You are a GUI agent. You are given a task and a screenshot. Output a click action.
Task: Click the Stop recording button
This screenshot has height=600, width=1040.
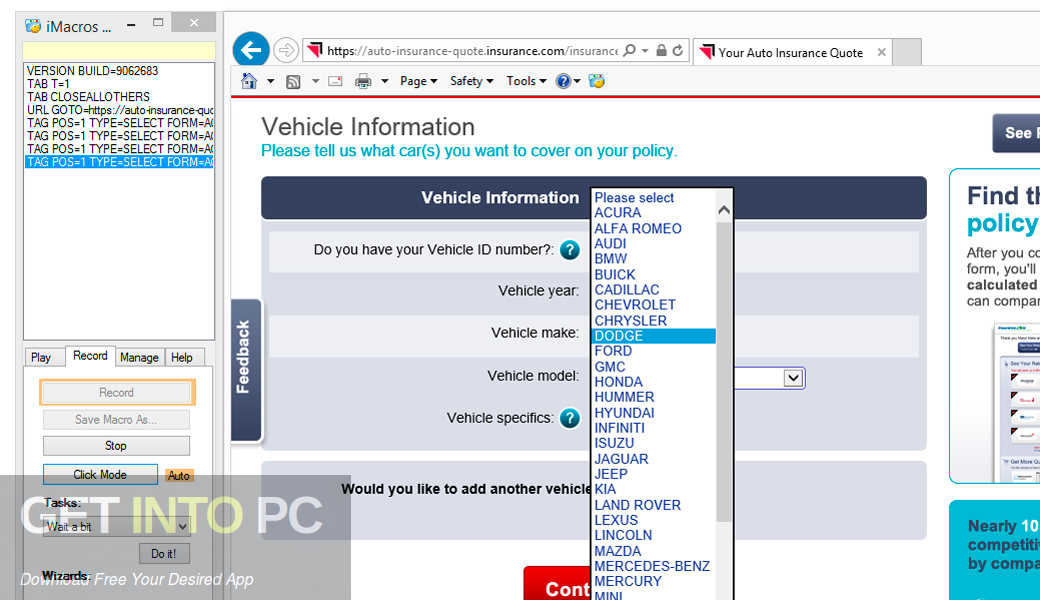pos(116,446)
